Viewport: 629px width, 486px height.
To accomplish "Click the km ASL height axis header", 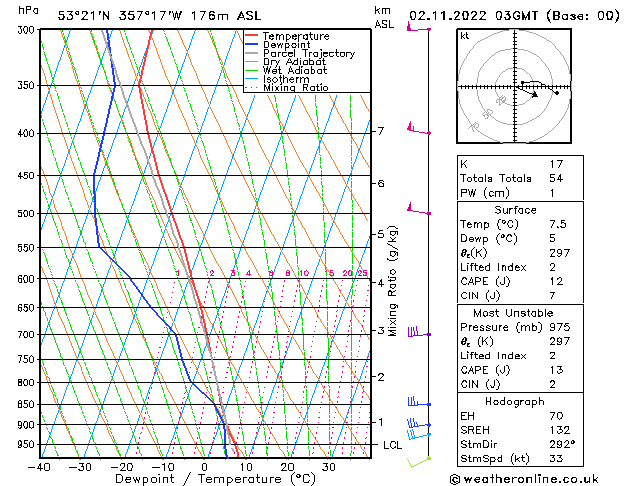I will 384,17.
